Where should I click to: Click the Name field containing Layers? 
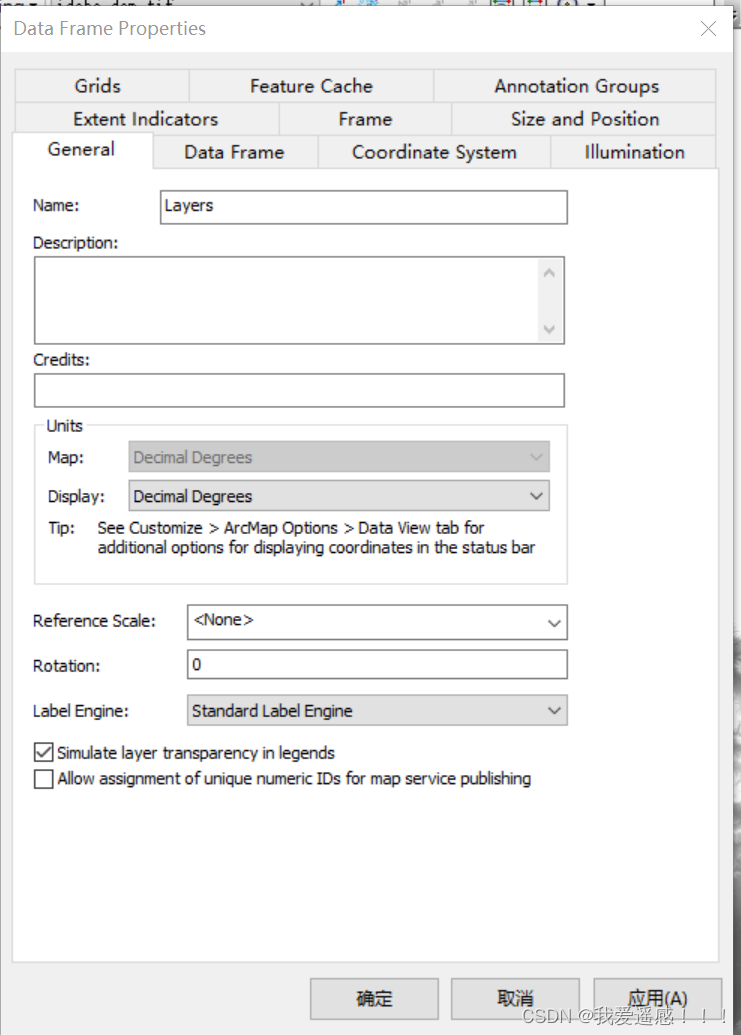364,207
